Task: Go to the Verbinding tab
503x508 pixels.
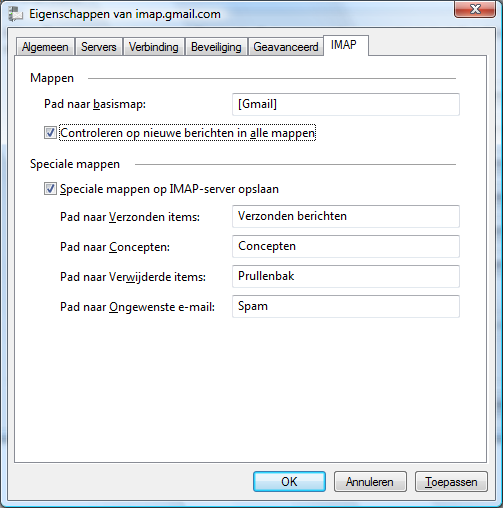Action: 154,47
